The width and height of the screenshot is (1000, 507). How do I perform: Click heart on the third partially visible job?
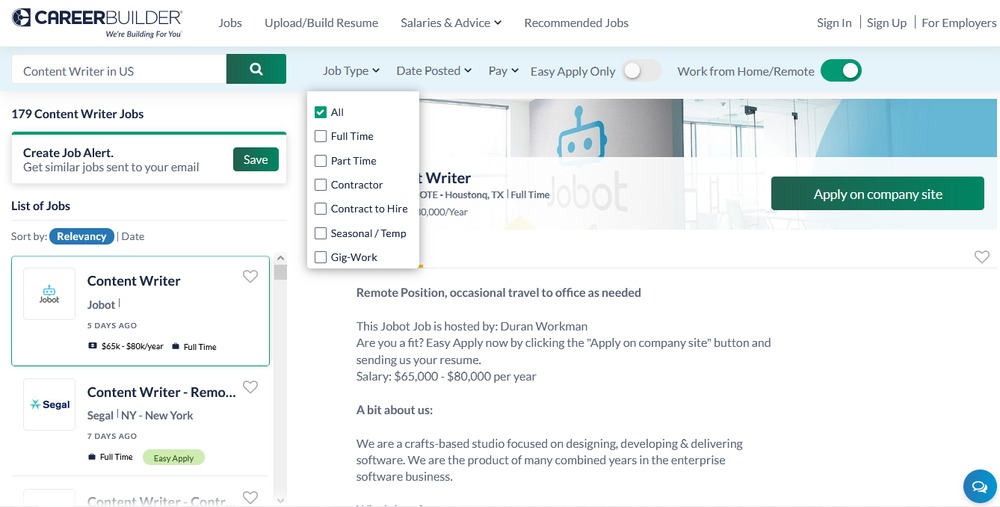(x=251, y=497)
